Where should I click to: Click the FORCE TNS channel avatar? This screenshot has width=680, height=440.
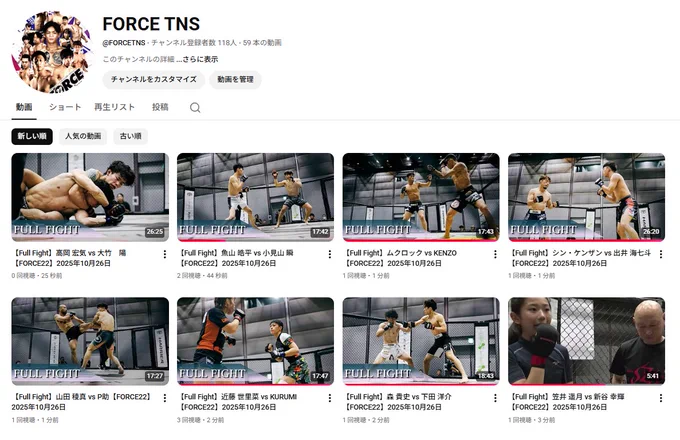click(53, 52)
